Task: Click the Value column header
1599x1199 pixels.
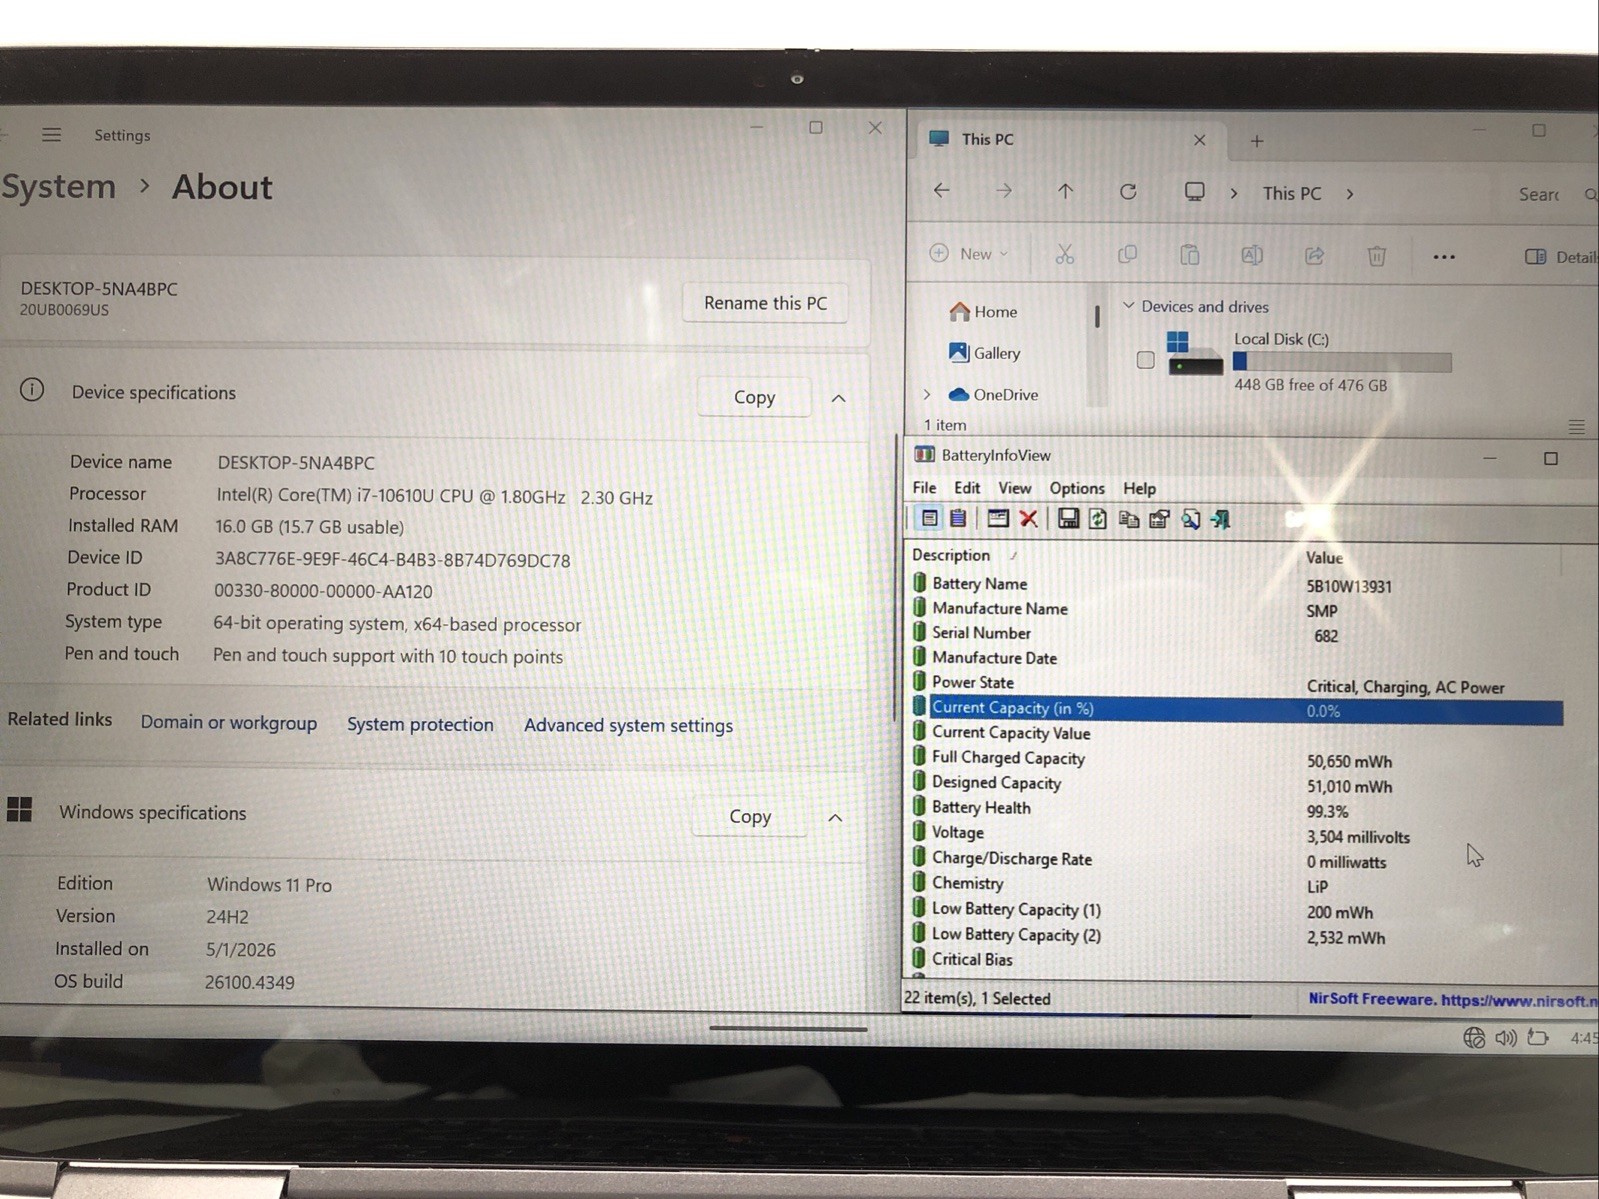Action: (x=1324, y=558)
